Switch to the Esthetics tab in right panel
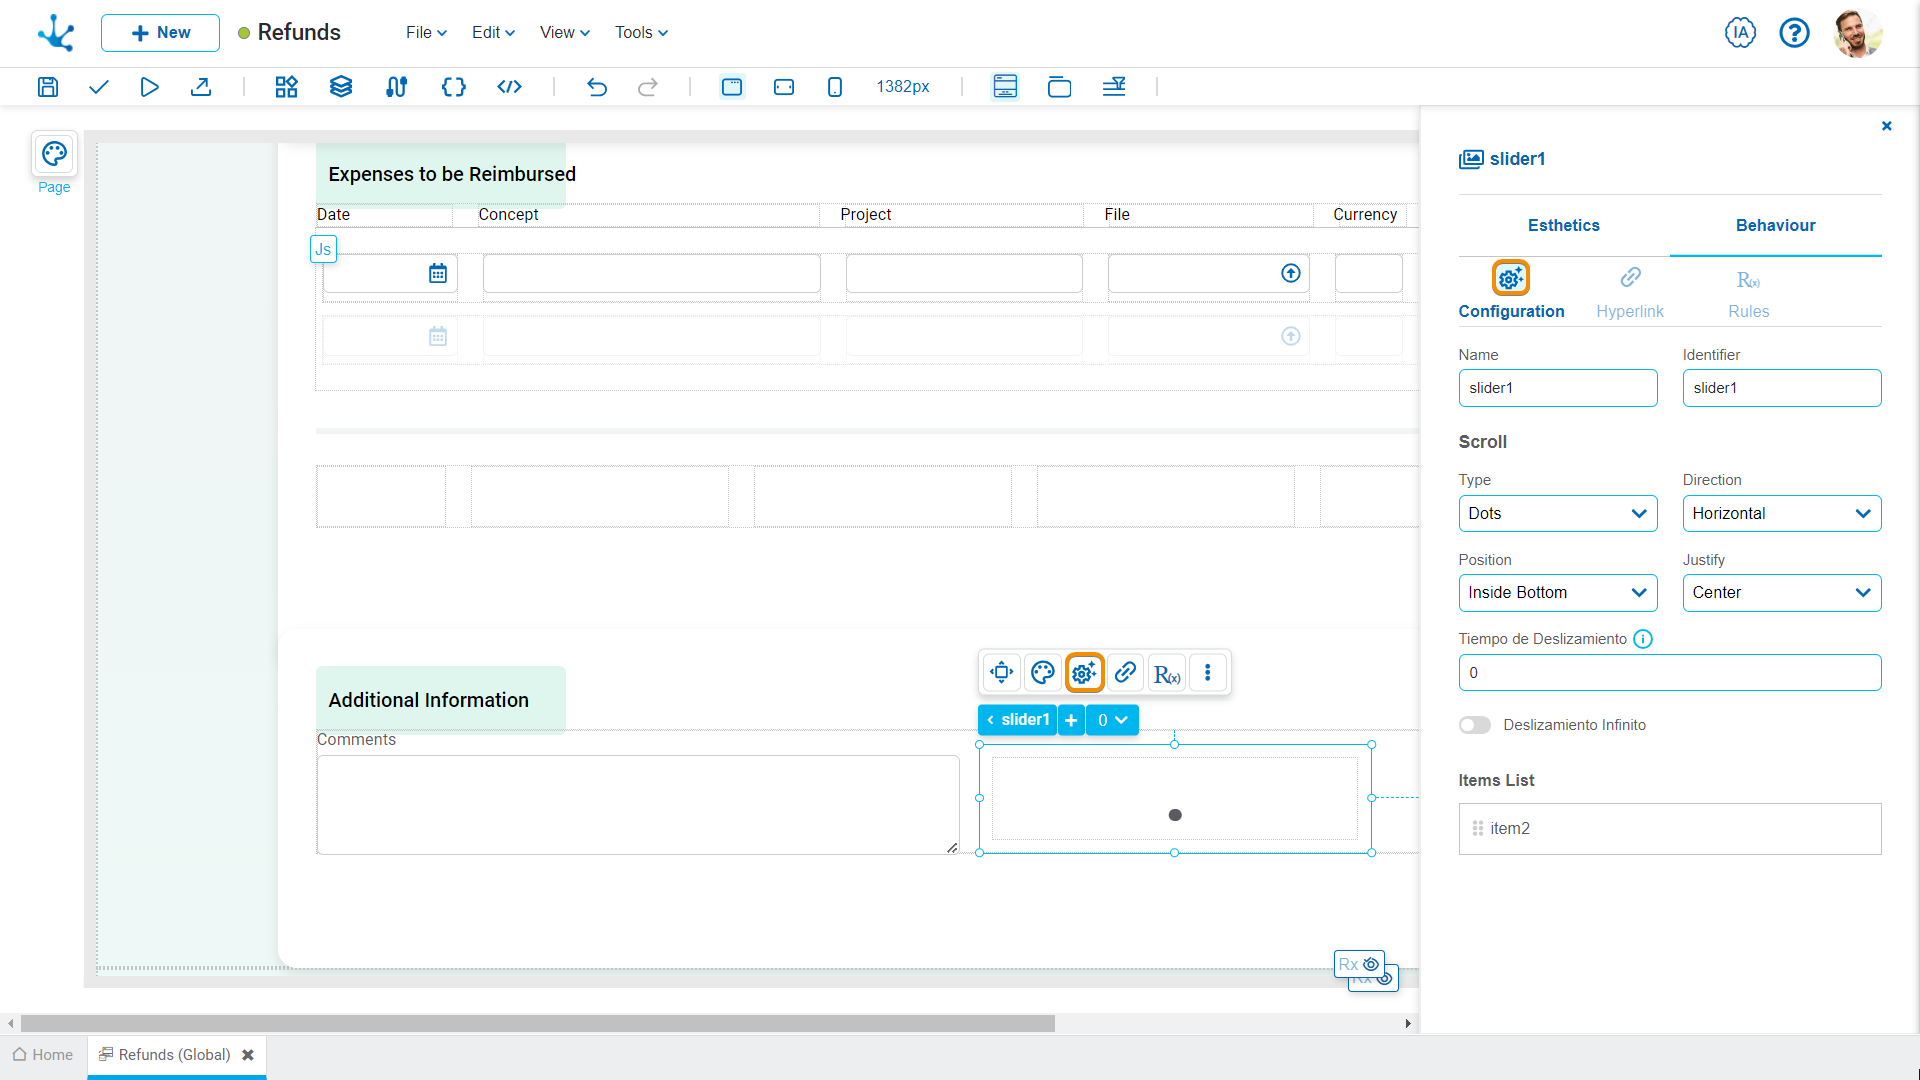This screenshot has width=1920, height=1080. pyautogui.click(x=1564, y=225)
